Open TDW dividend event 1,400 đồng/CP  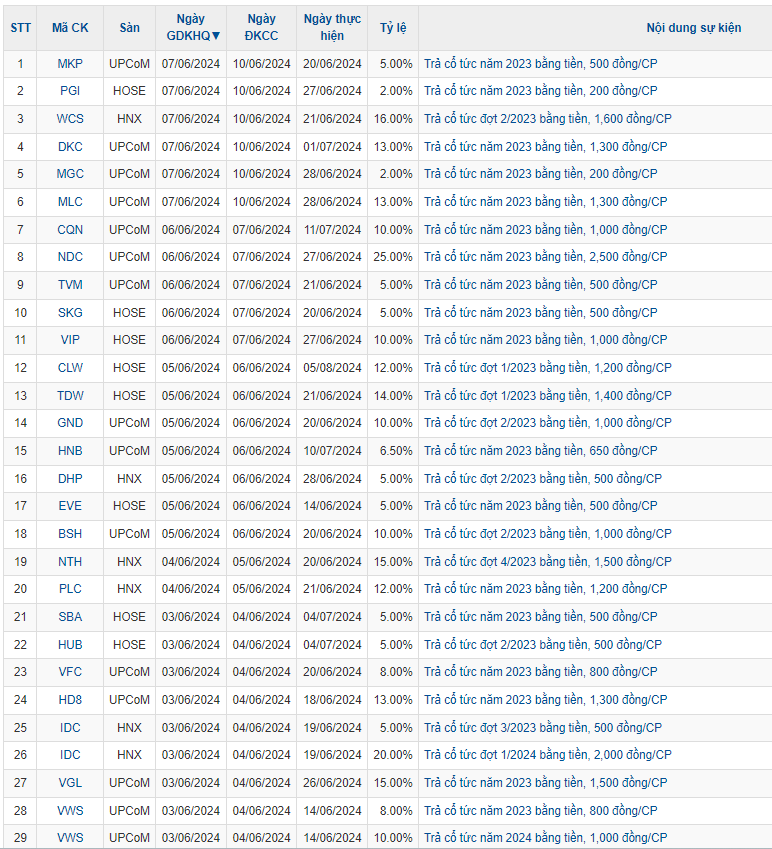pos(547,396)
